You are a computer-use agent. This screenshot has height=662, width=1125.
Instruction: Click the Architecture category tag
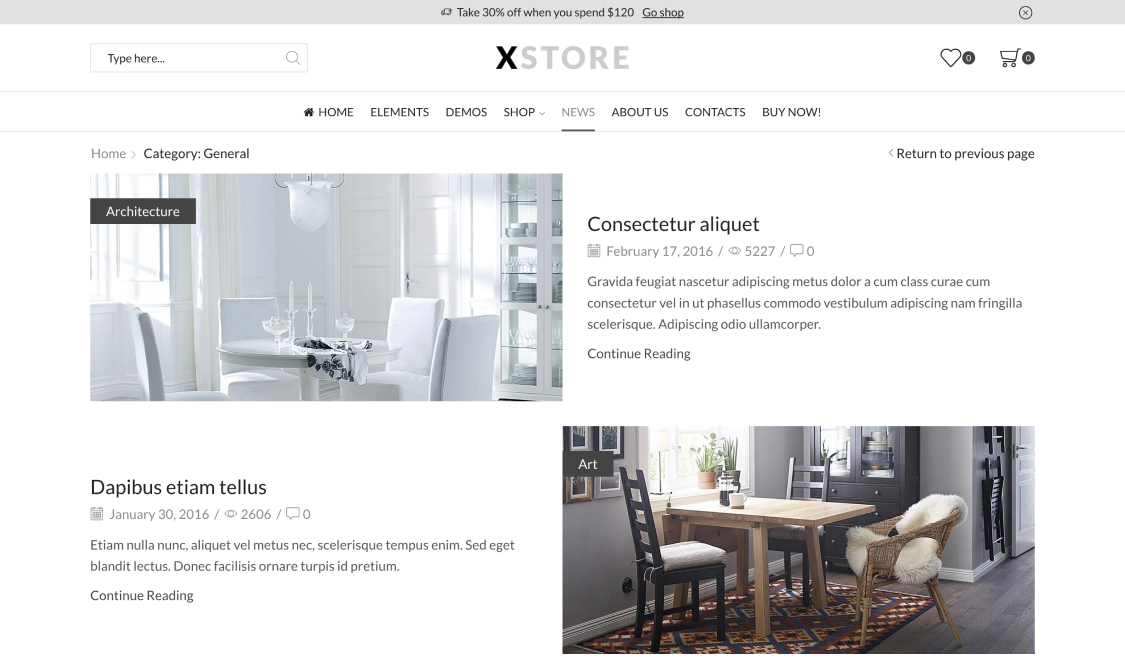pos(143,211)
